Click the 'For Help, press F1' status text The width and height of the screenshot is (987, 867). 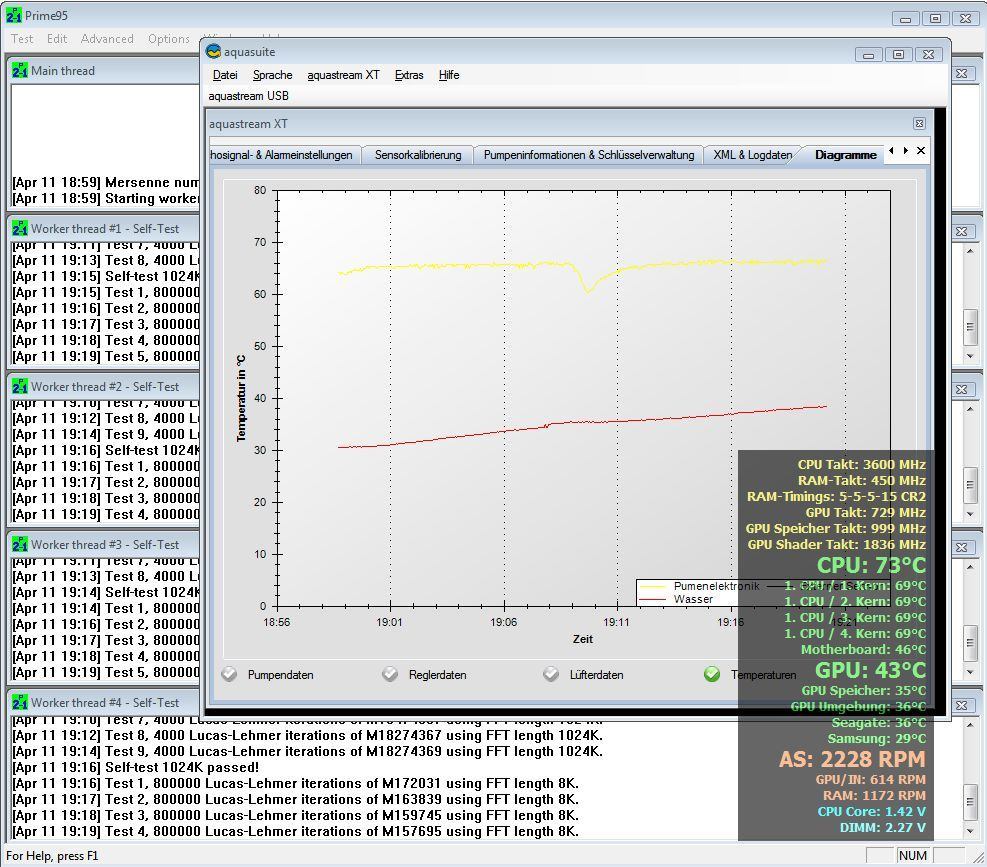pos(52,856)
